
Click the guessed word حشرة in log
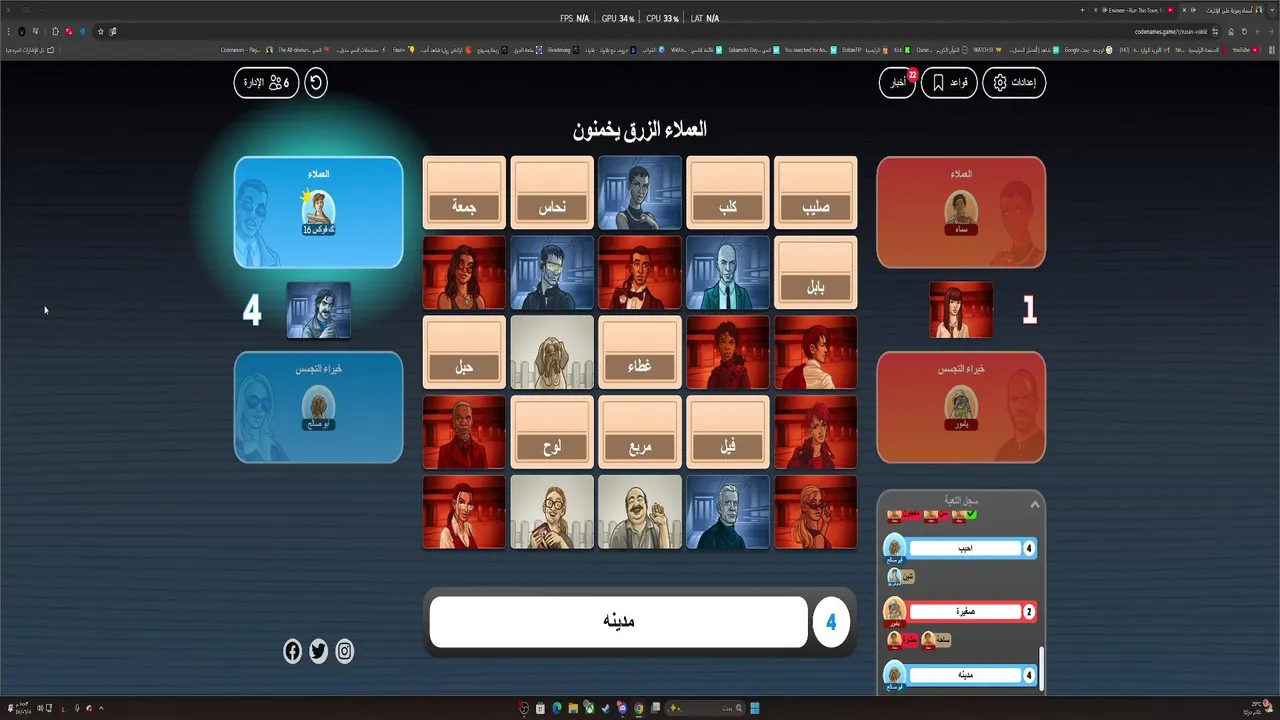pos(903,640)
